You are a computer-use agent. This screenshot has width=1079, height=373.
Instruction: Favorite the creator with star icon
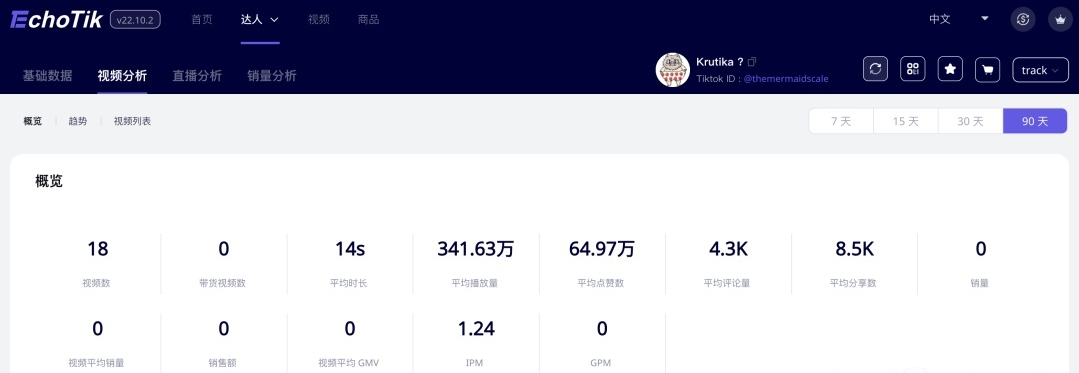click(950, 69)
